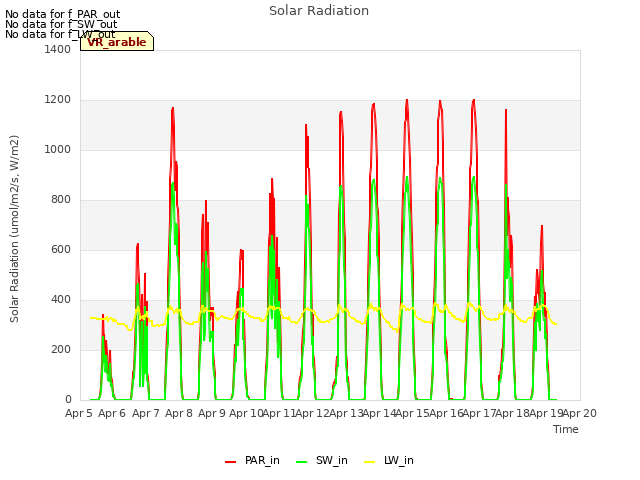Click the 1000 y-axis tick label
Image resolution: width=640 pixels, height=480 pixels.
pos(58,149)
